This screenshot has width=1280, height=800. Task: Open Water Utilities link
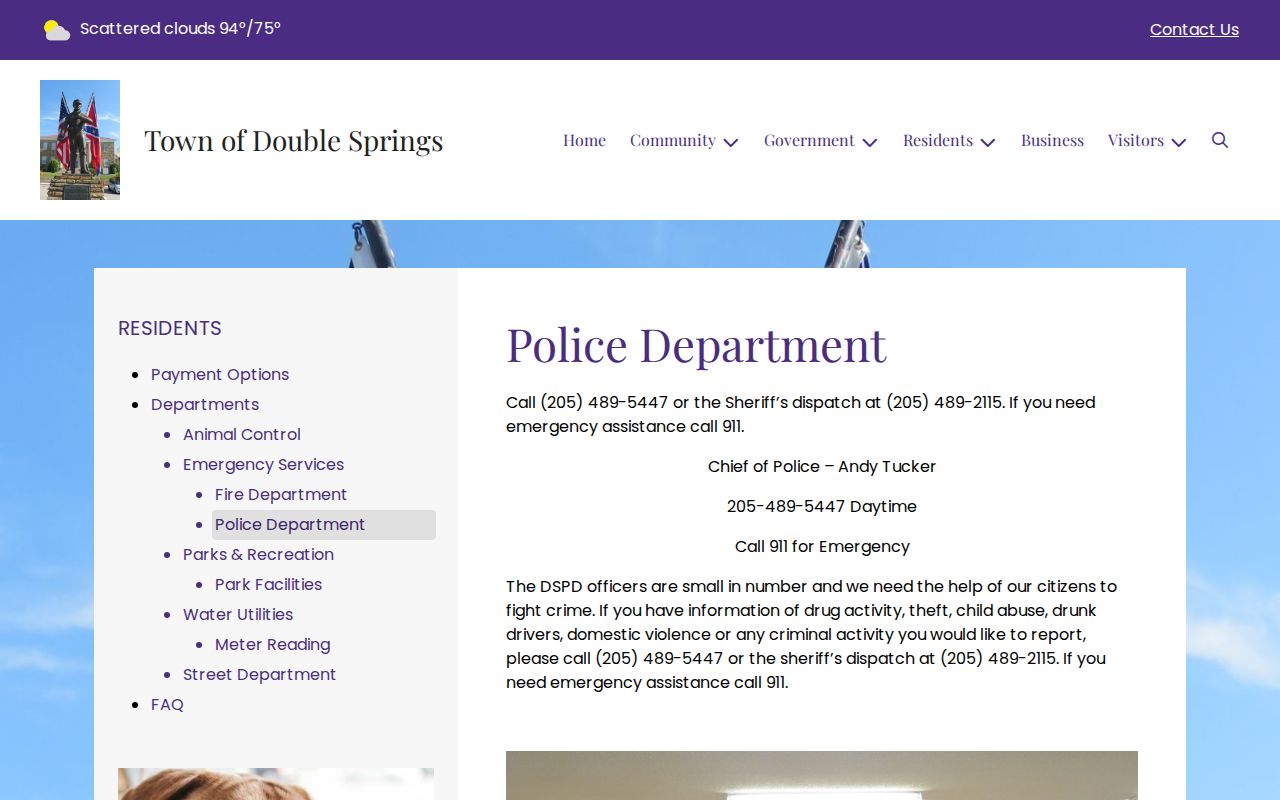coord(238,614)
